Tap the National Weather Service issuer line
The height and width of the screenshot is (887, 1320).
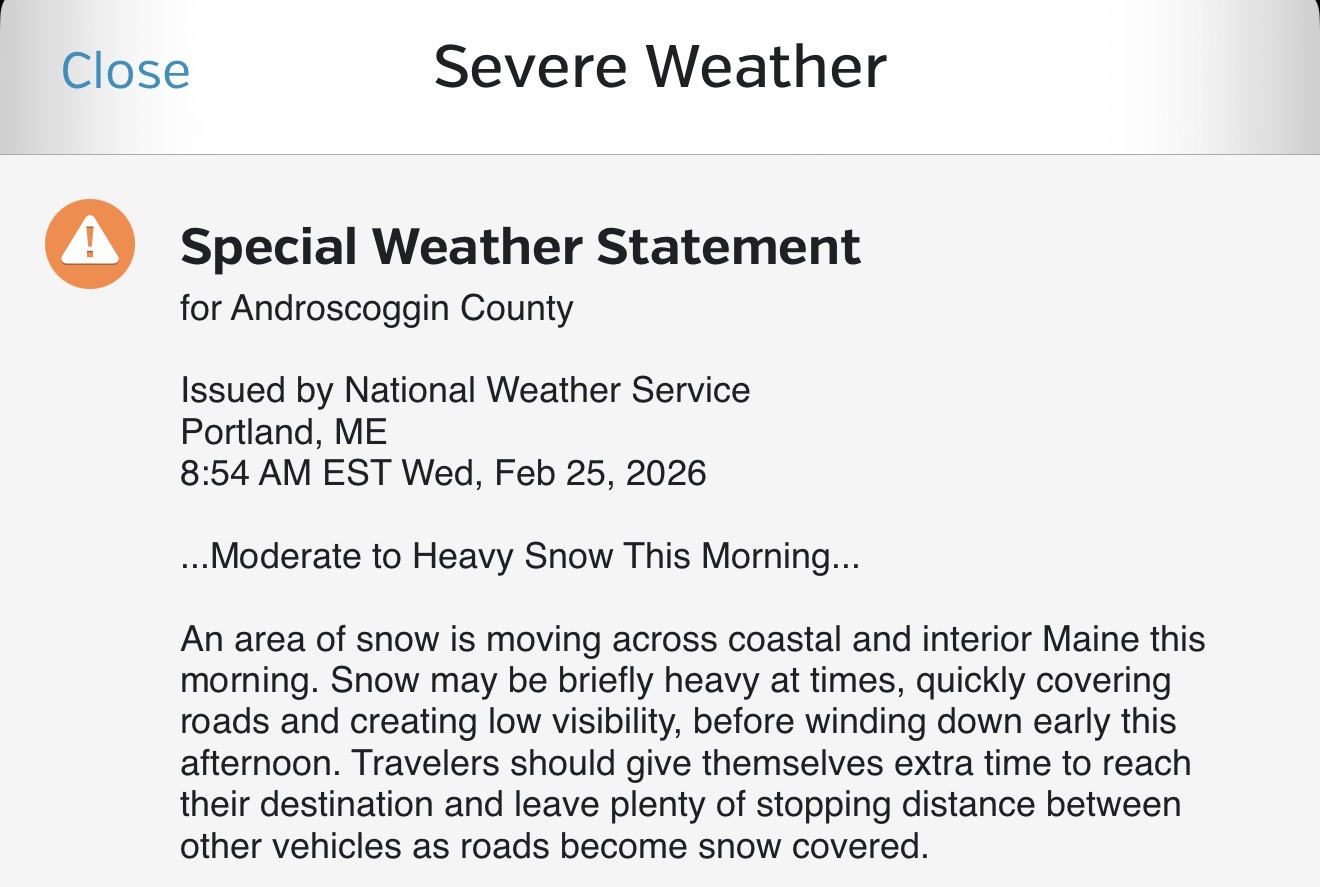(465, 390)
